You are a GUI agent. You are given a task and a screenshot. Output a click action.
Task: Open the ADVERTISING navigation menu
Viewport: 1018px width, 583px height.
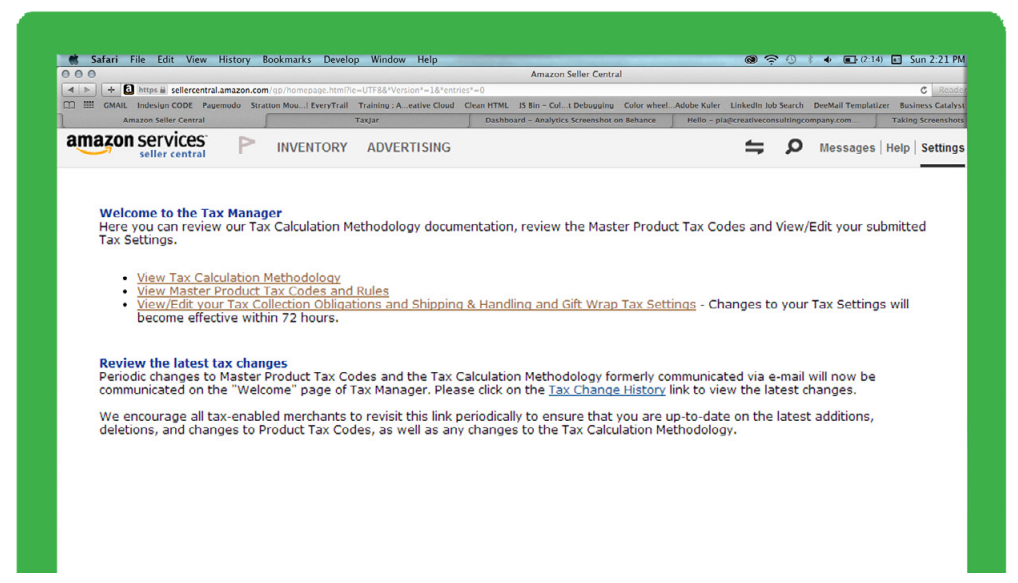[409, 147]
